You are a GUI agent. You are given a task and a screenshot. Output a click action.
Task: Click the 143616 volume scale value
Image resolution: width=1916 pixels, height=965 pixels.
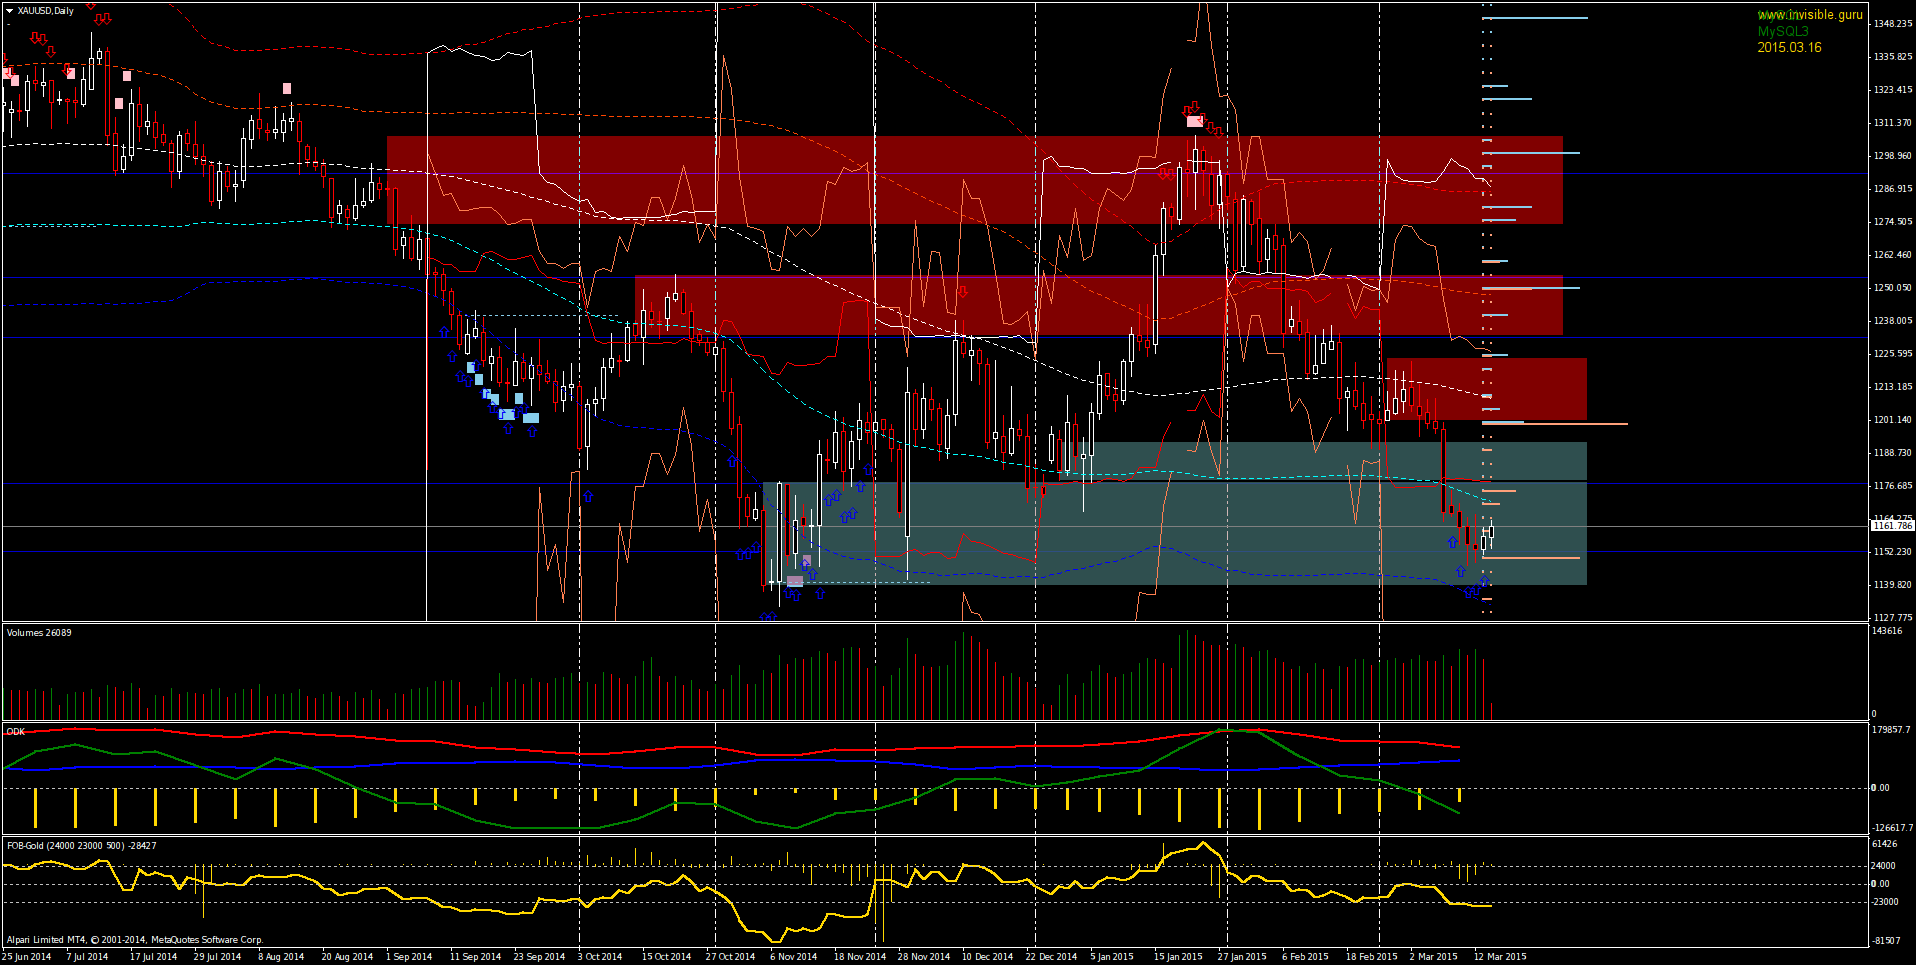(x=1886, y=631)
